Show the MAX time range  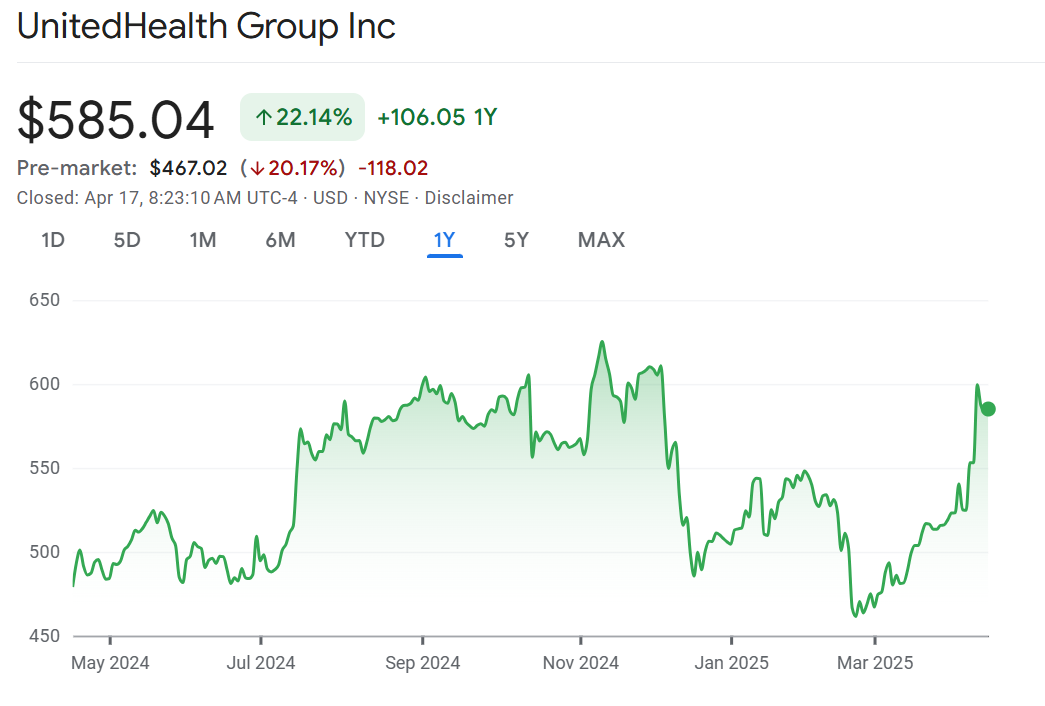(x=601, y=240)
